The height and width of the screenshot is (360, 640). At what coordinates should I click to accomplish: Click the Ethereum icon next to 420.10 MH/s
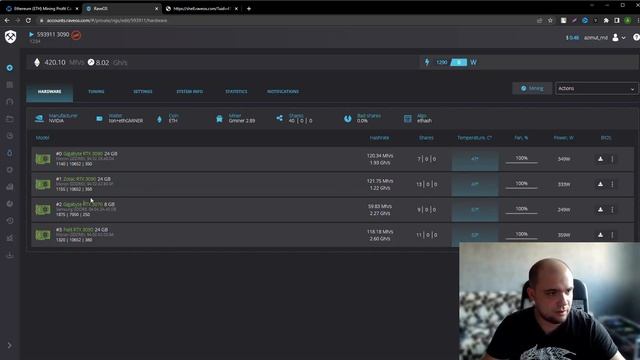[37, 62]
